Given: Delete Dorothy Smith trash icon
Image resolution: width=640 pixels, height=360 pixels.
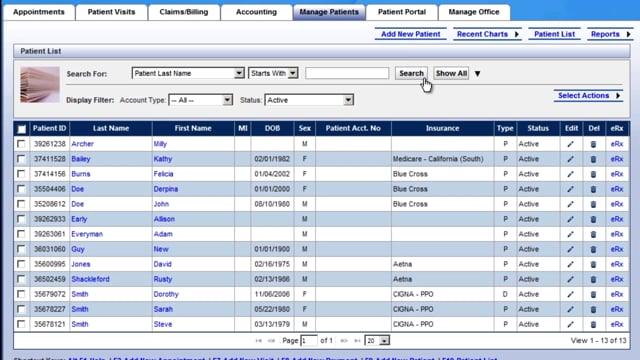Looking at the screenshot, I should pyautogui.click(x=593, y=294).
